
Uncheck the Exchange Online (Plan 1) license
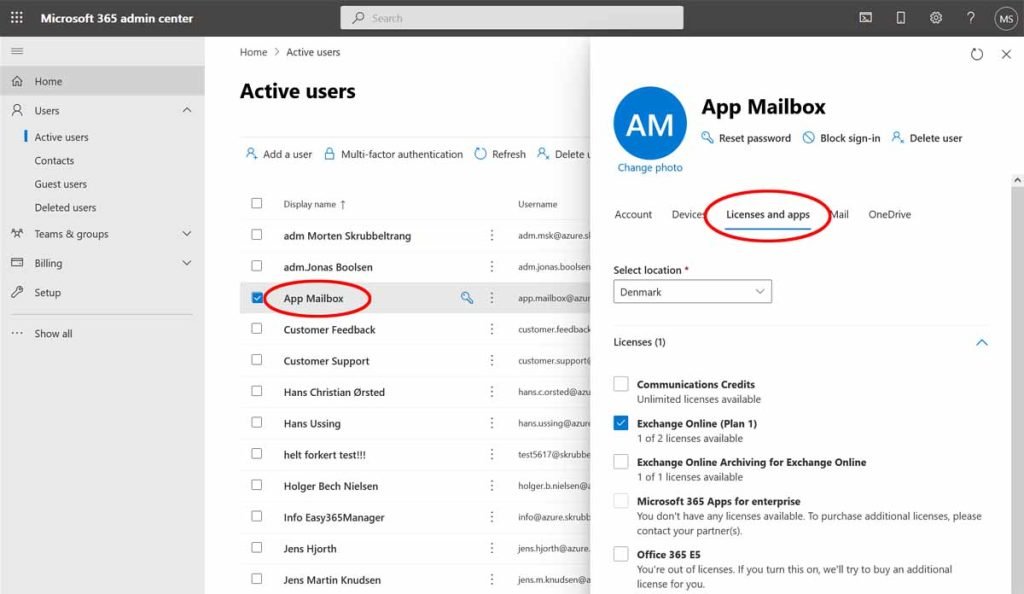(x=621, y=423)
